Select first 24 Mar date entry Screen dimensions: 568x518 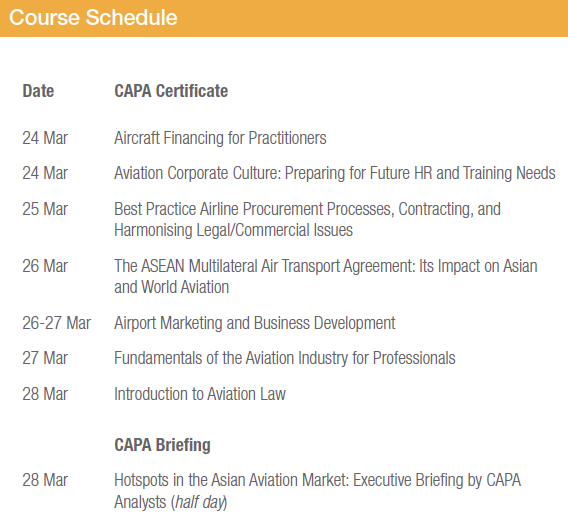click(x=45, y=138)
